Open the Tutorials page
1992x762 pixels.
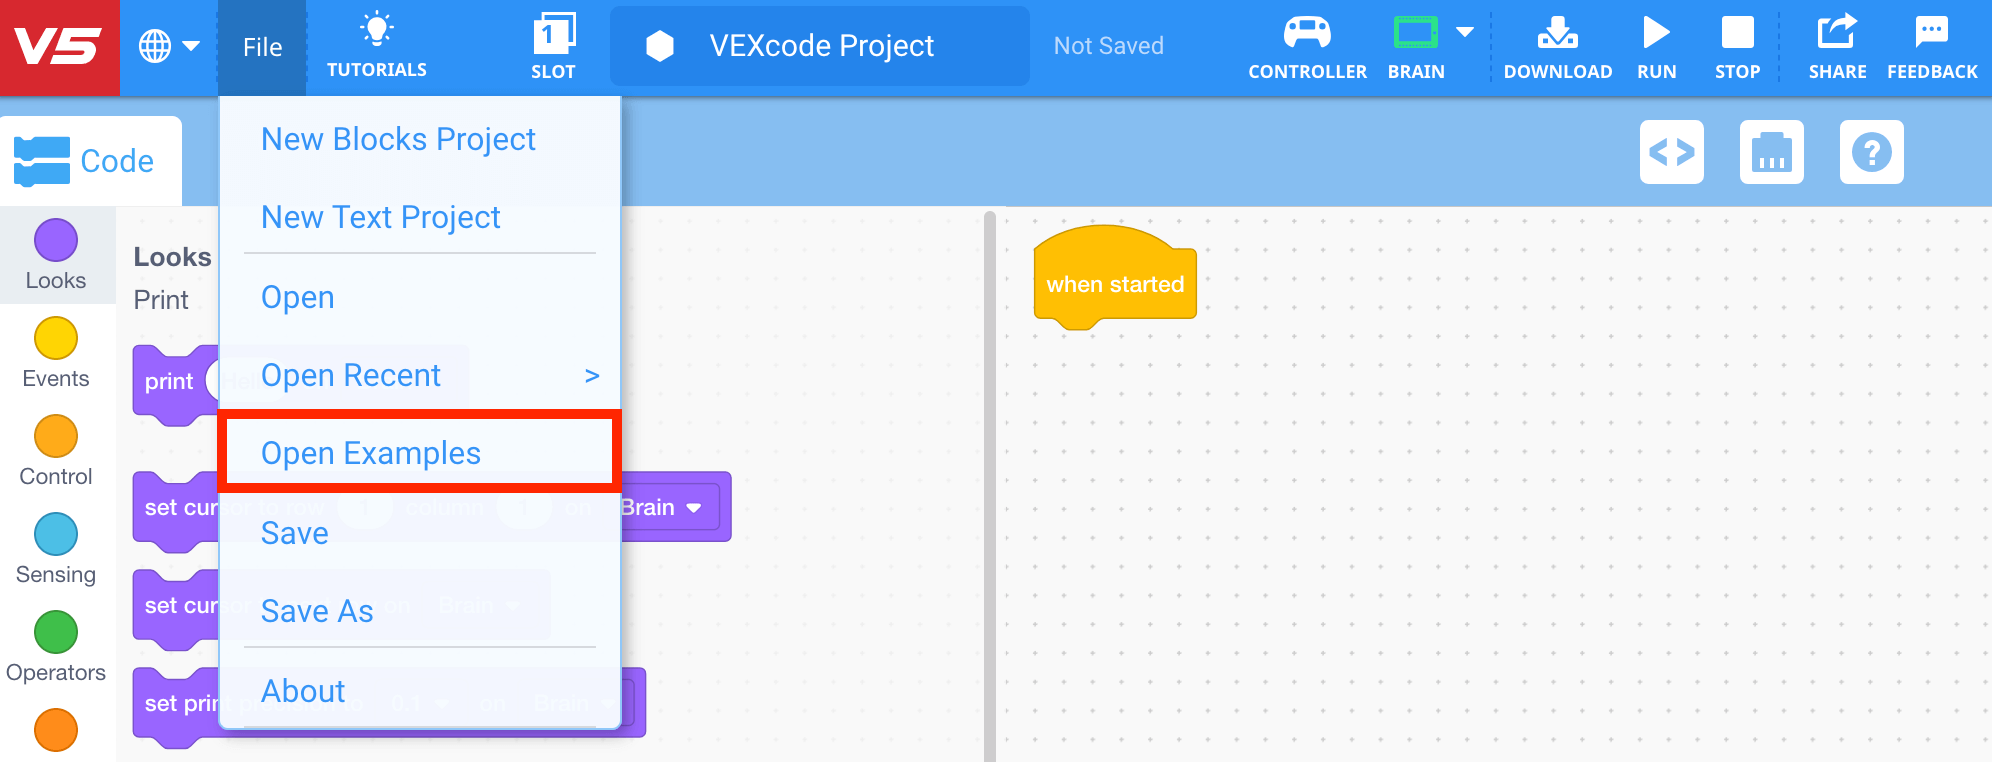(376, 45)
